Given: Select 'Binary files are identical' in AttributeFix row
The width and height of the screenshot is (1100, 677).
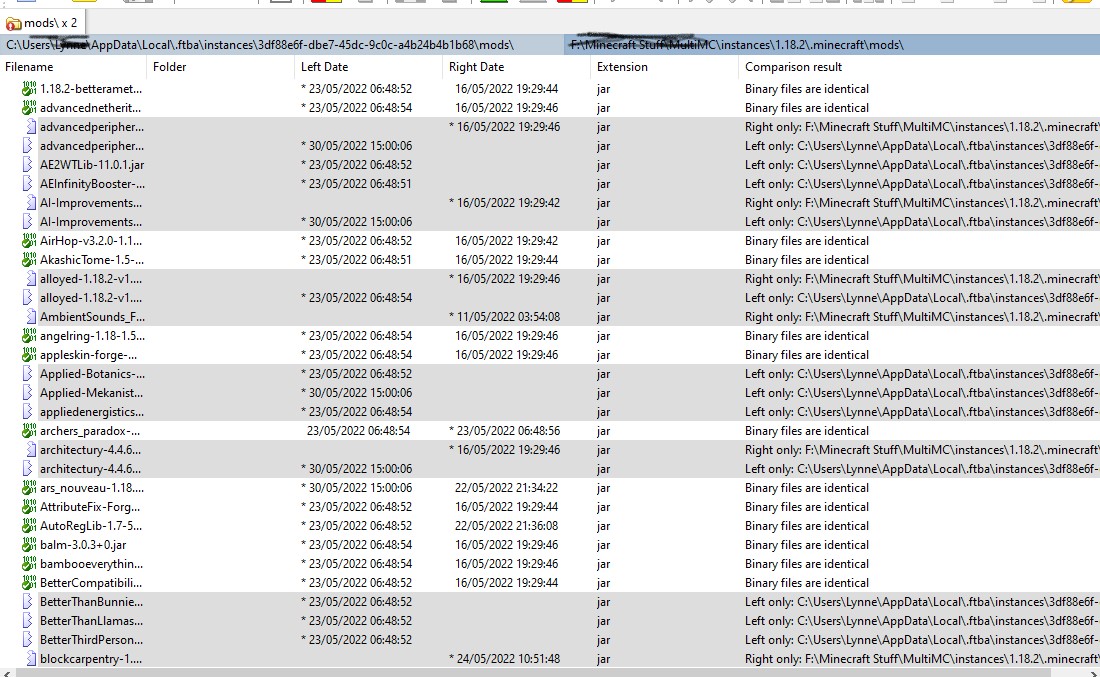Looking at the screenshot, I should pyautogui.click(x=807, y=506).
